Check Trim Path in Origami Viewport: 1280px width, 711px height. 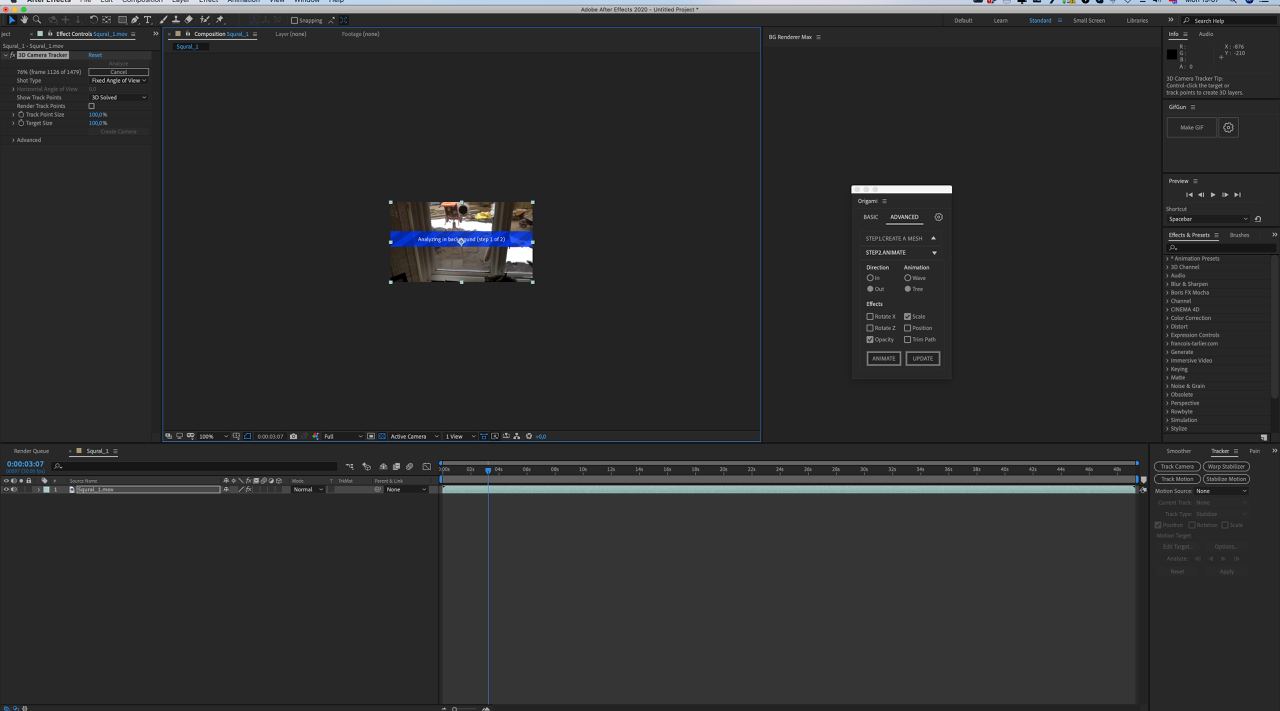click(x=908, y=339)
